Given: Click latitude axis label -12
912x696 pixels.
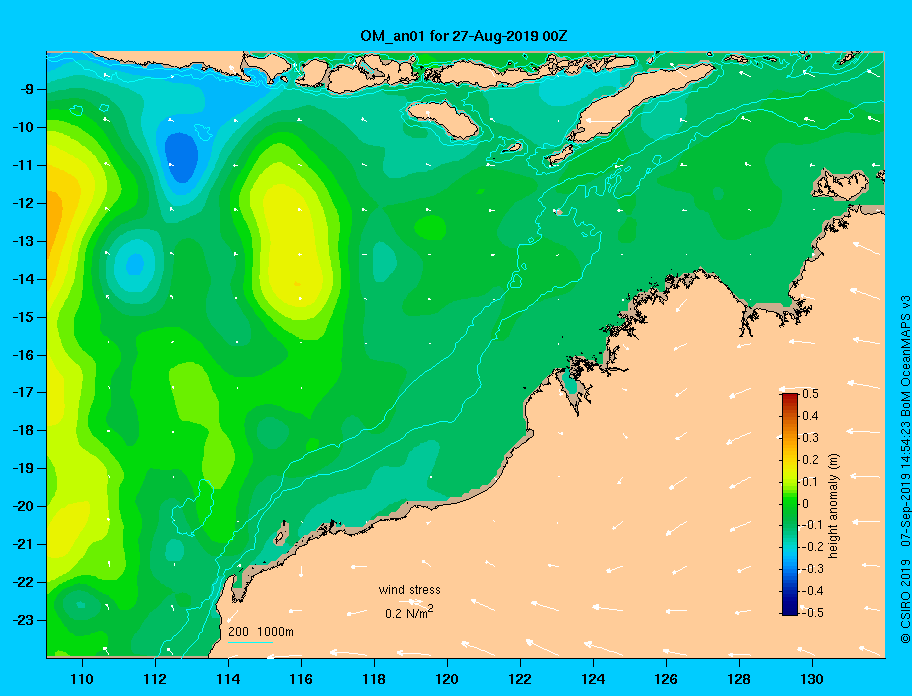Looking at the screenshot, I should [x=23, y=204].
